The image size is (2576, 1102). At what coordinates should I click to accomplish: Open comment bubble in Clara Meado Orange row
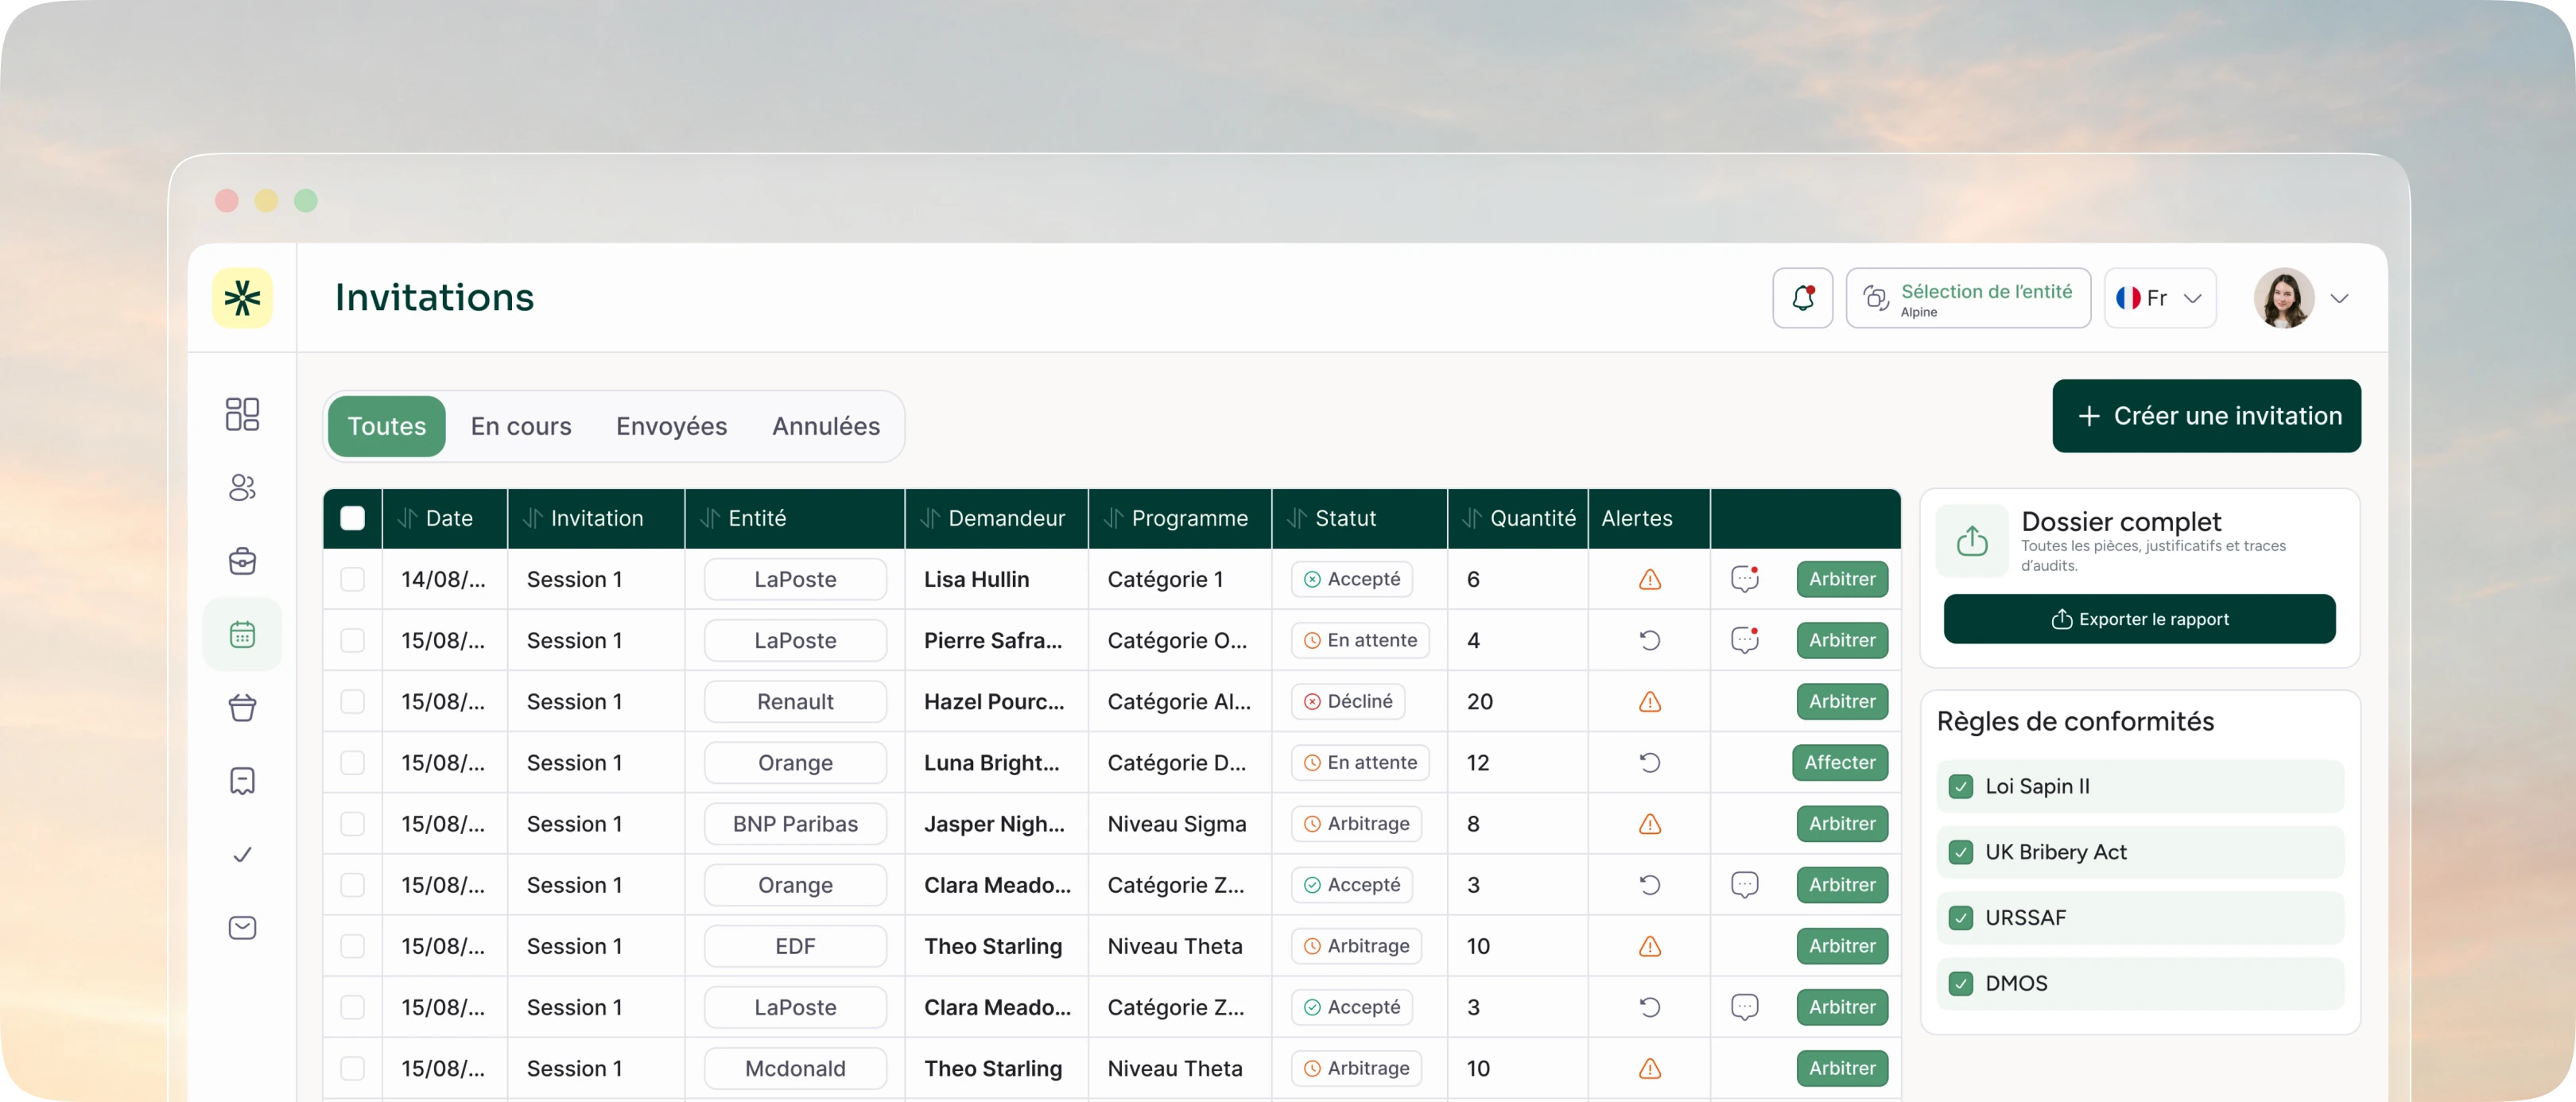(1744, 884)
